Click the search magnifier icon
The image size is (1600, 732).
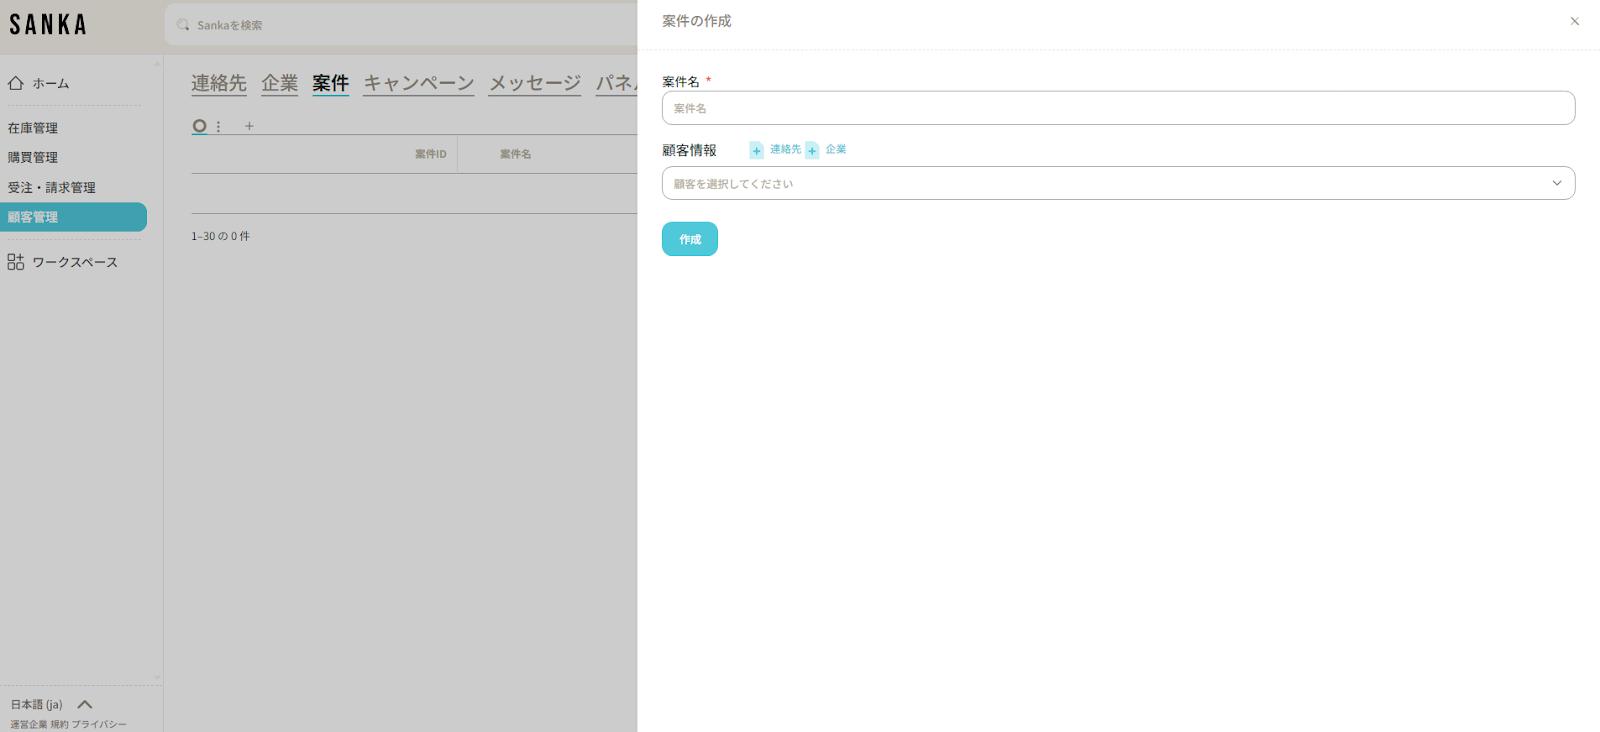click(183, 25)
